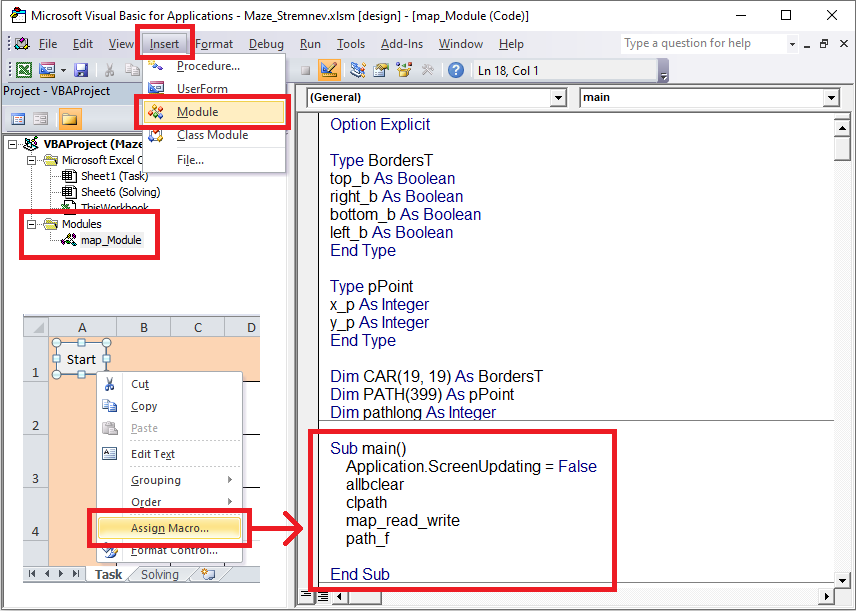The width and height of the screenshot is (856, 611).
Task: Open the Tools menu
Action: (350, 44)
